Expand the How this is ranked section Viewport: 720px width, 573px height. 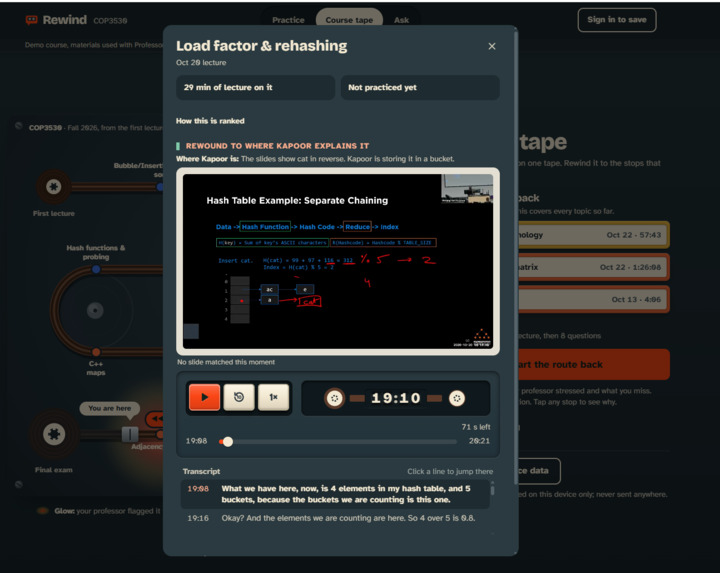coord(210,121)
